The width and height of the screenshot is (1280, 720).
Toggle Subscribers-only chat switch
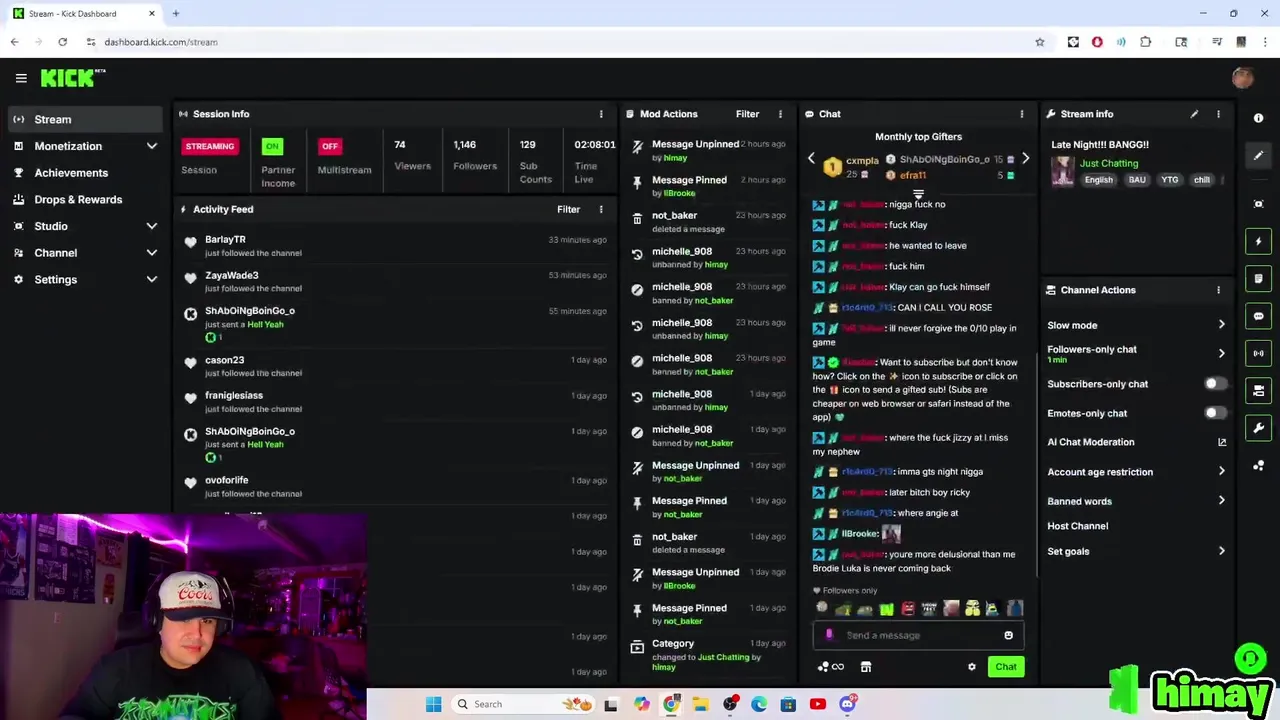1214,384
